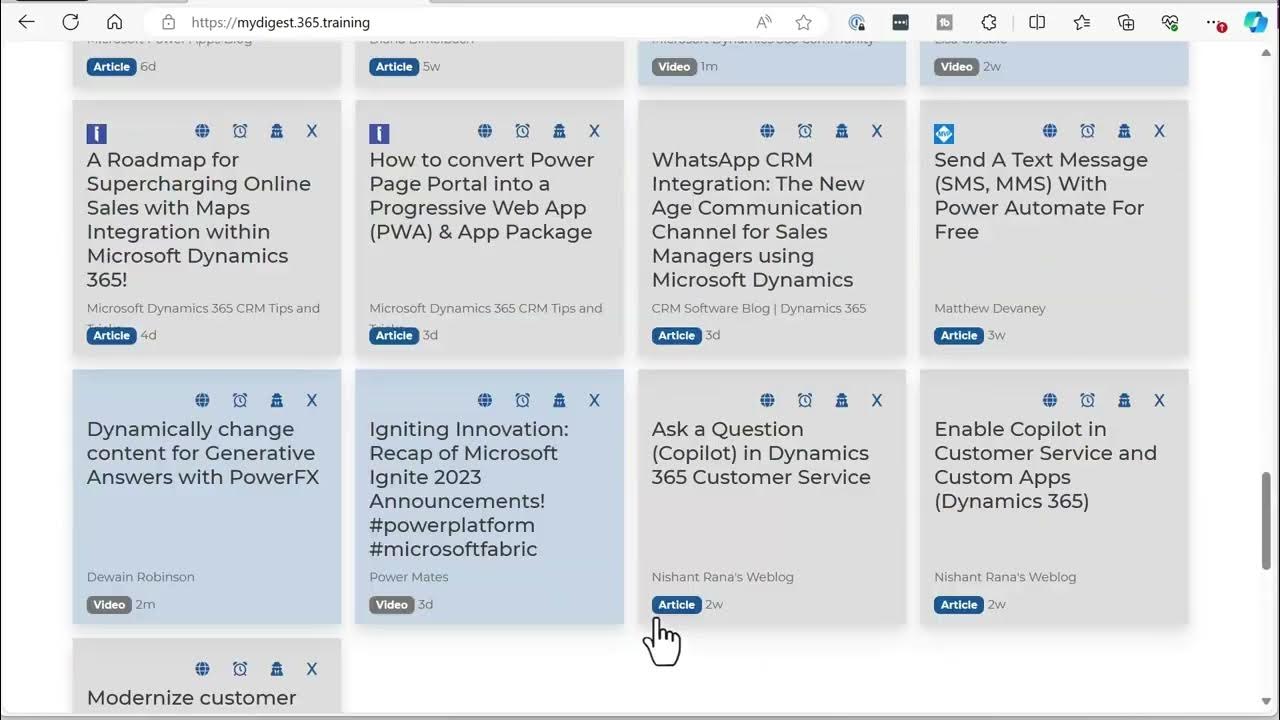Open the Edge Copilot sidebar icon
The height and width of the screenshot is (720, 1280).
point(1255,22)
